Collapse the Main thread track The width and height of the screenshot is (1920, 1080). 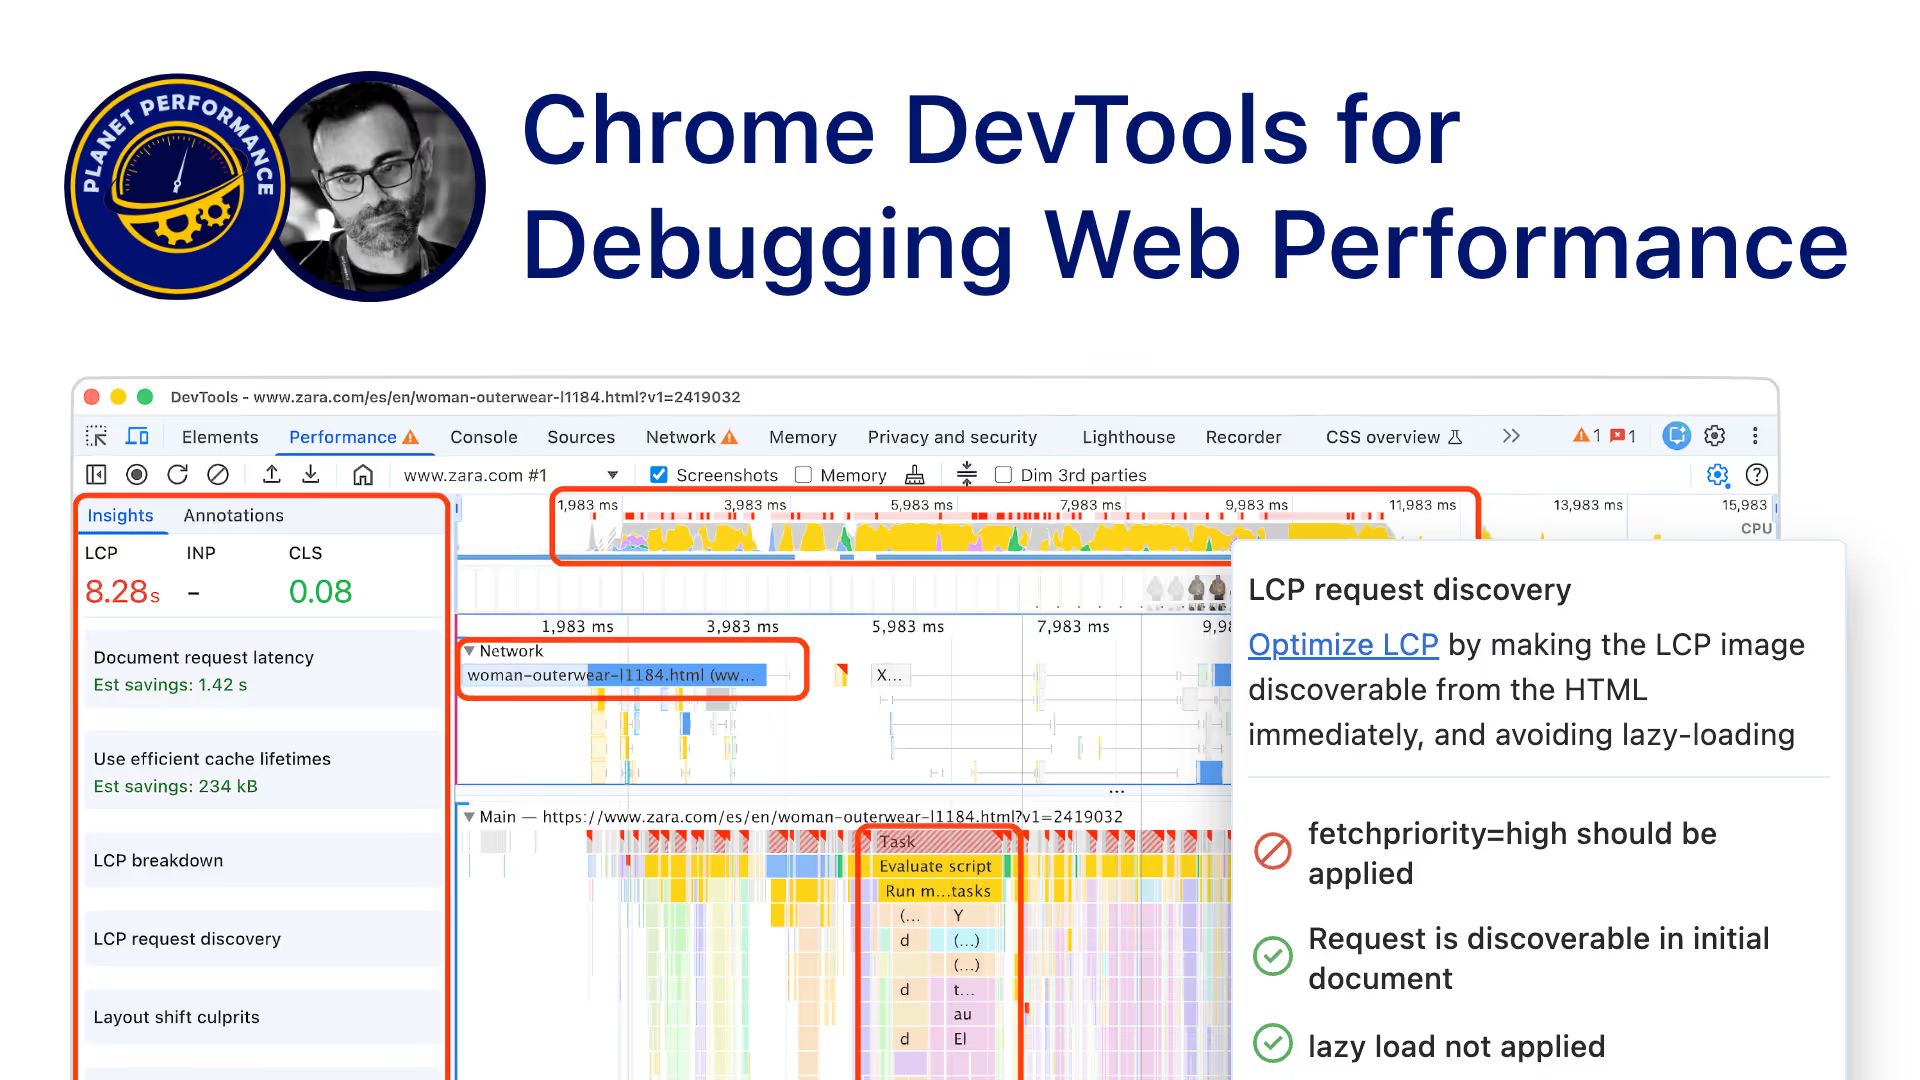point(471,816)
